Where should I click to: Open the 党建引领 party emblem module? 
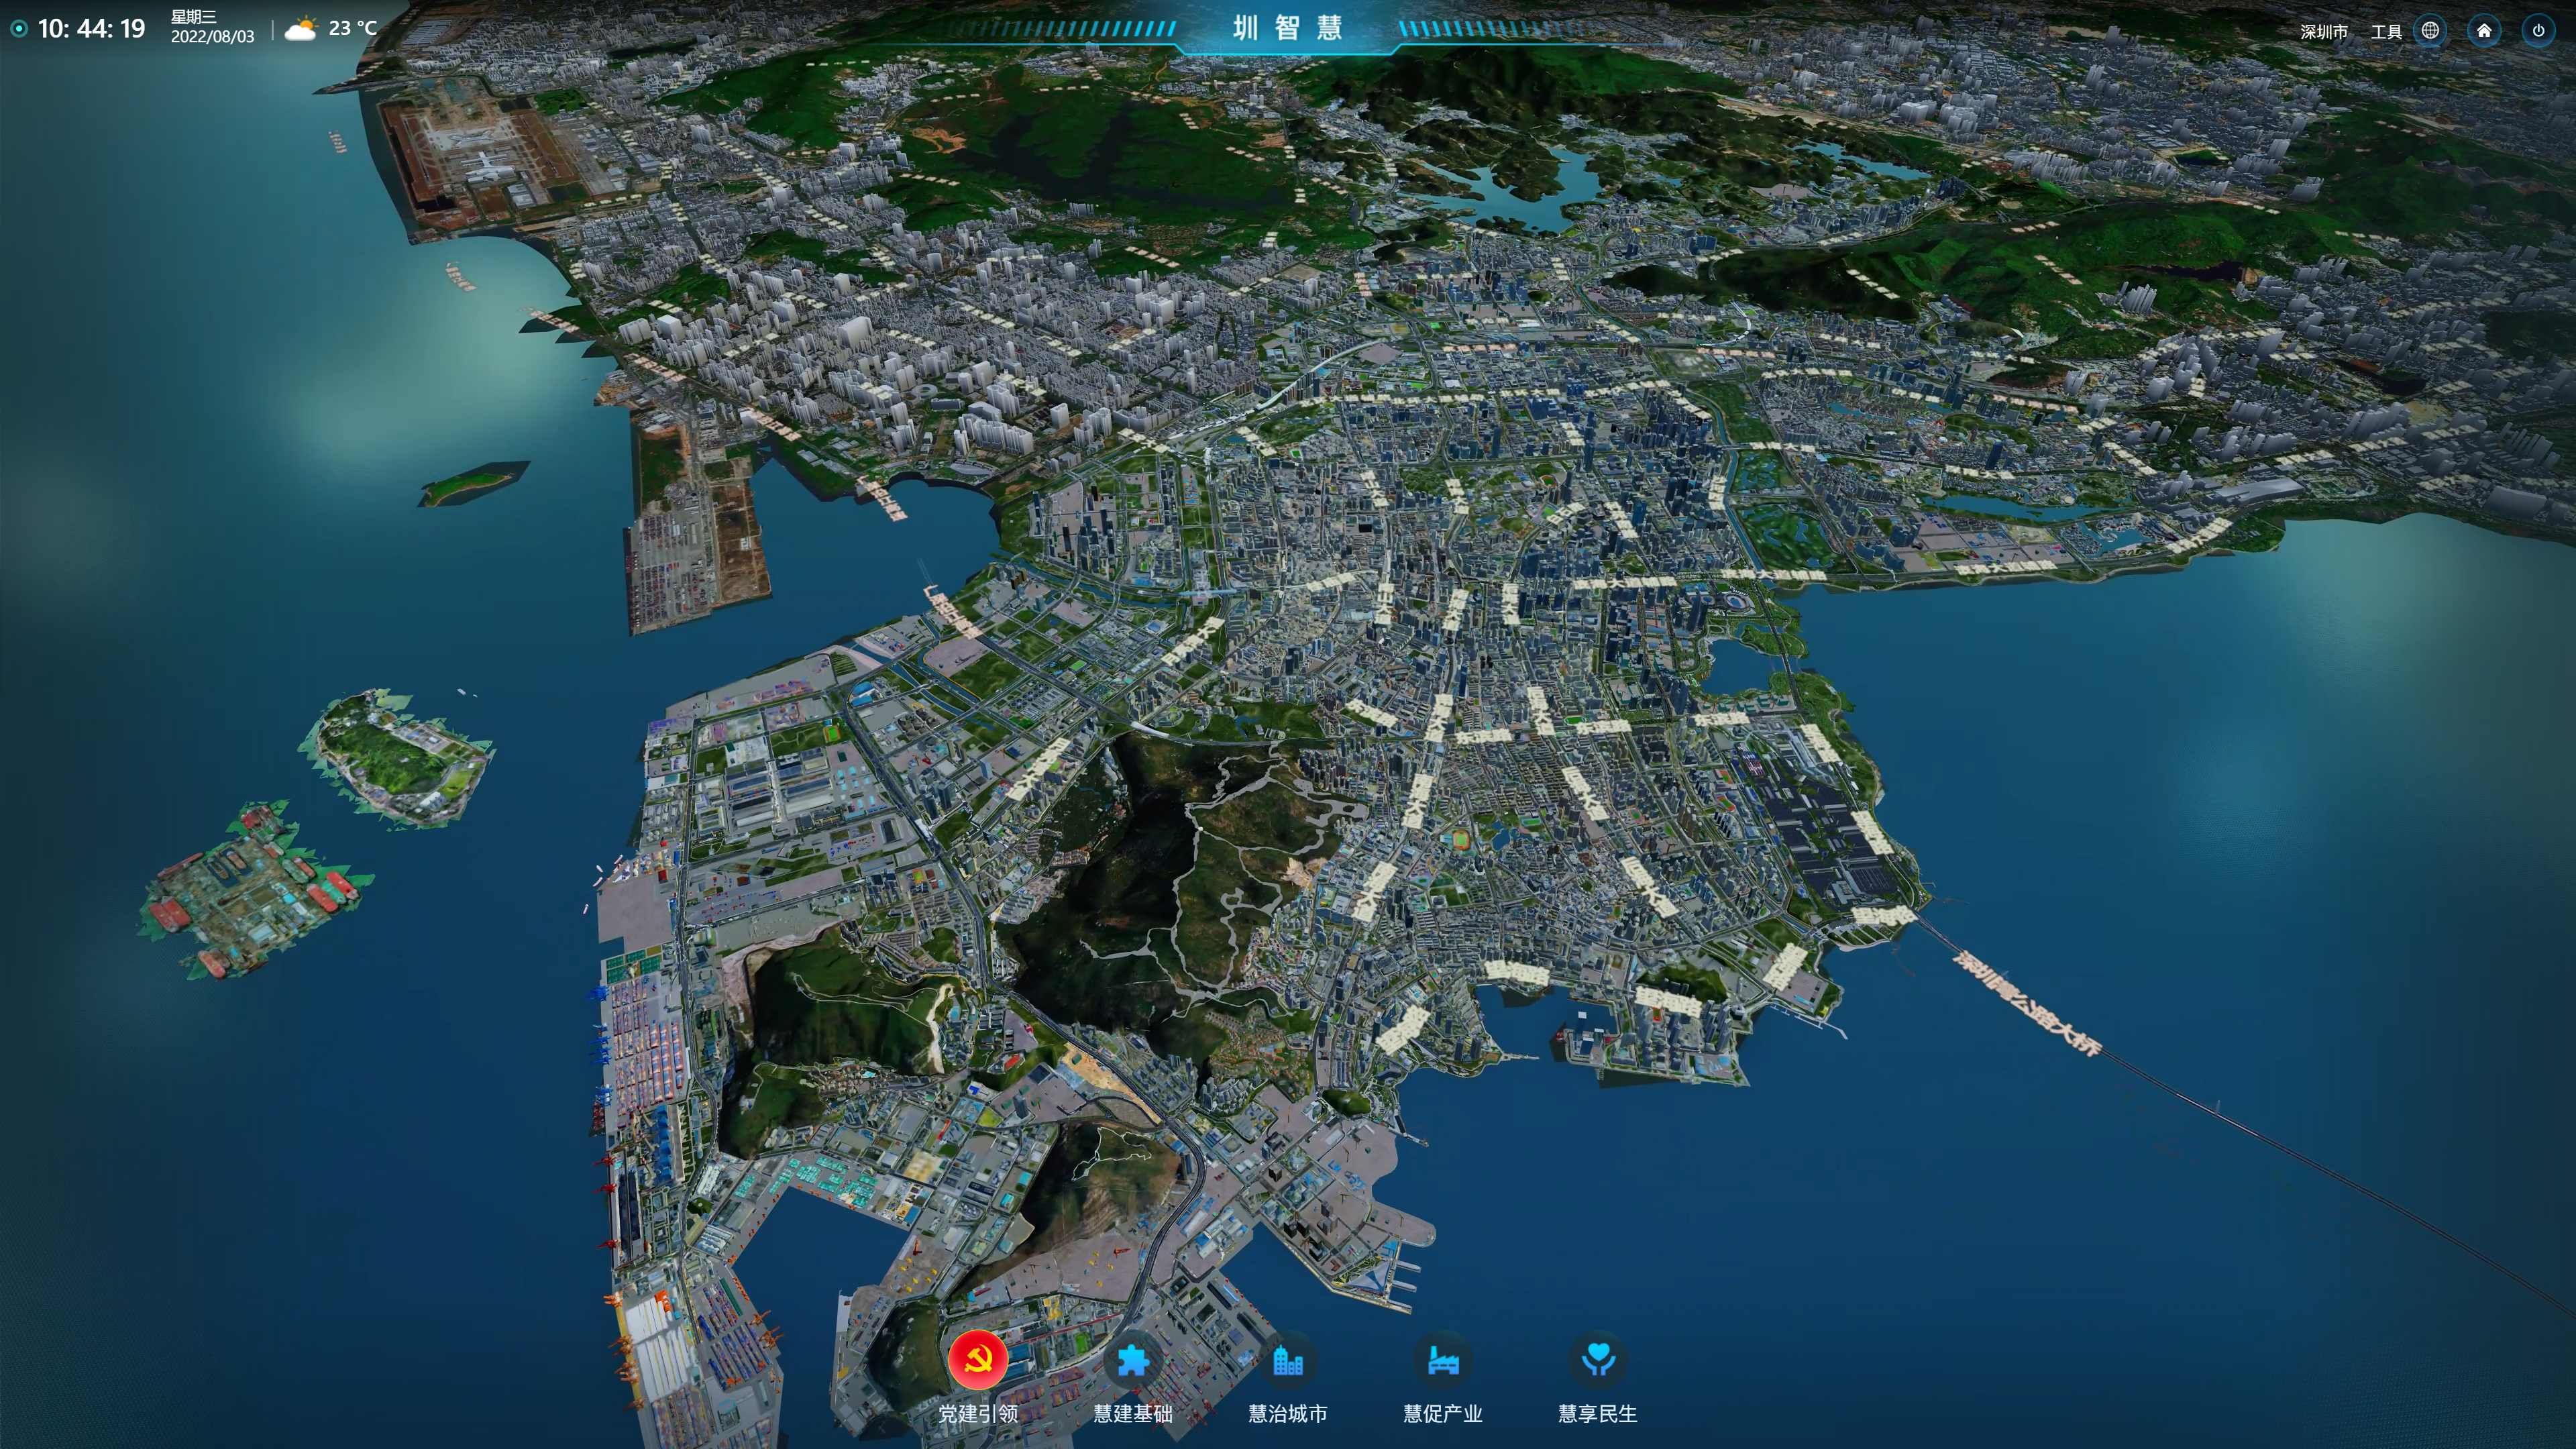coord(977,1361)
